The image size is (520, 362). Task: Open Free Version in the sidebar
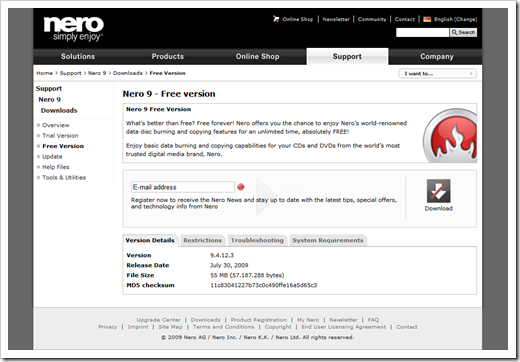coord(63,146)
